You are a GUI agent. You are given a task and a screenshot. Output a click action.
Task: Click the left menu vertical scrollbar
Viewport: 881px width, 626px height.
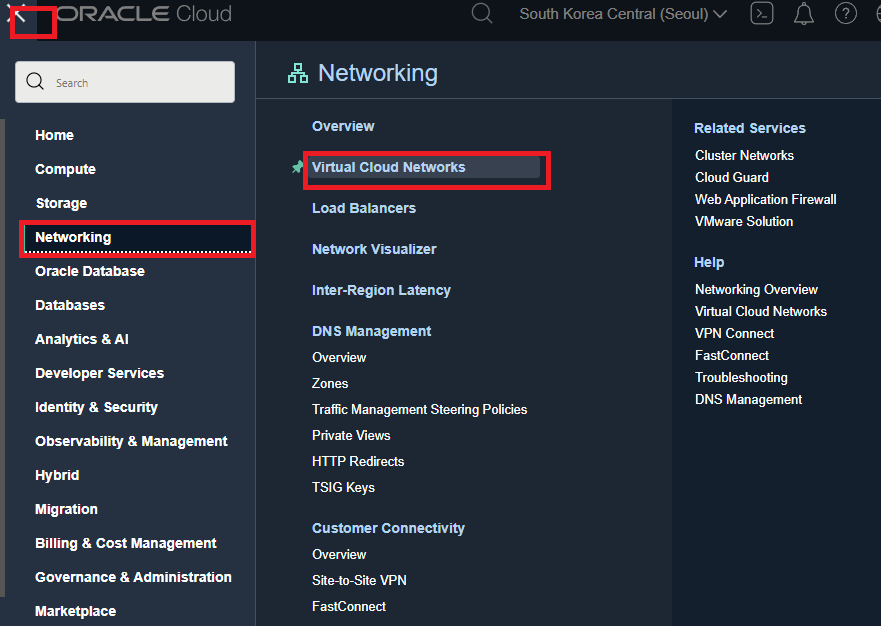click(2, 357)
